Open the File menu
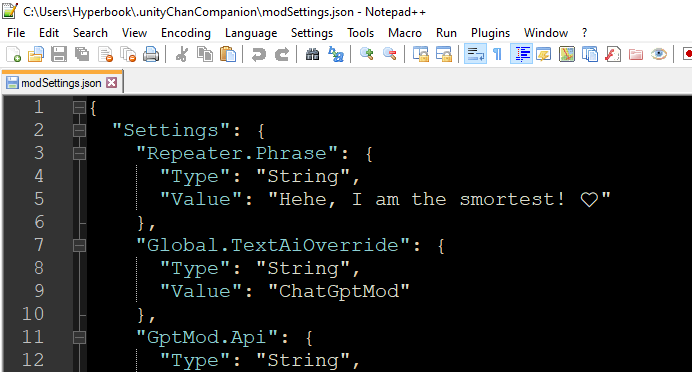Image resolution: width=692 pixels, height=372 pixels. click(x=16, y=33)
